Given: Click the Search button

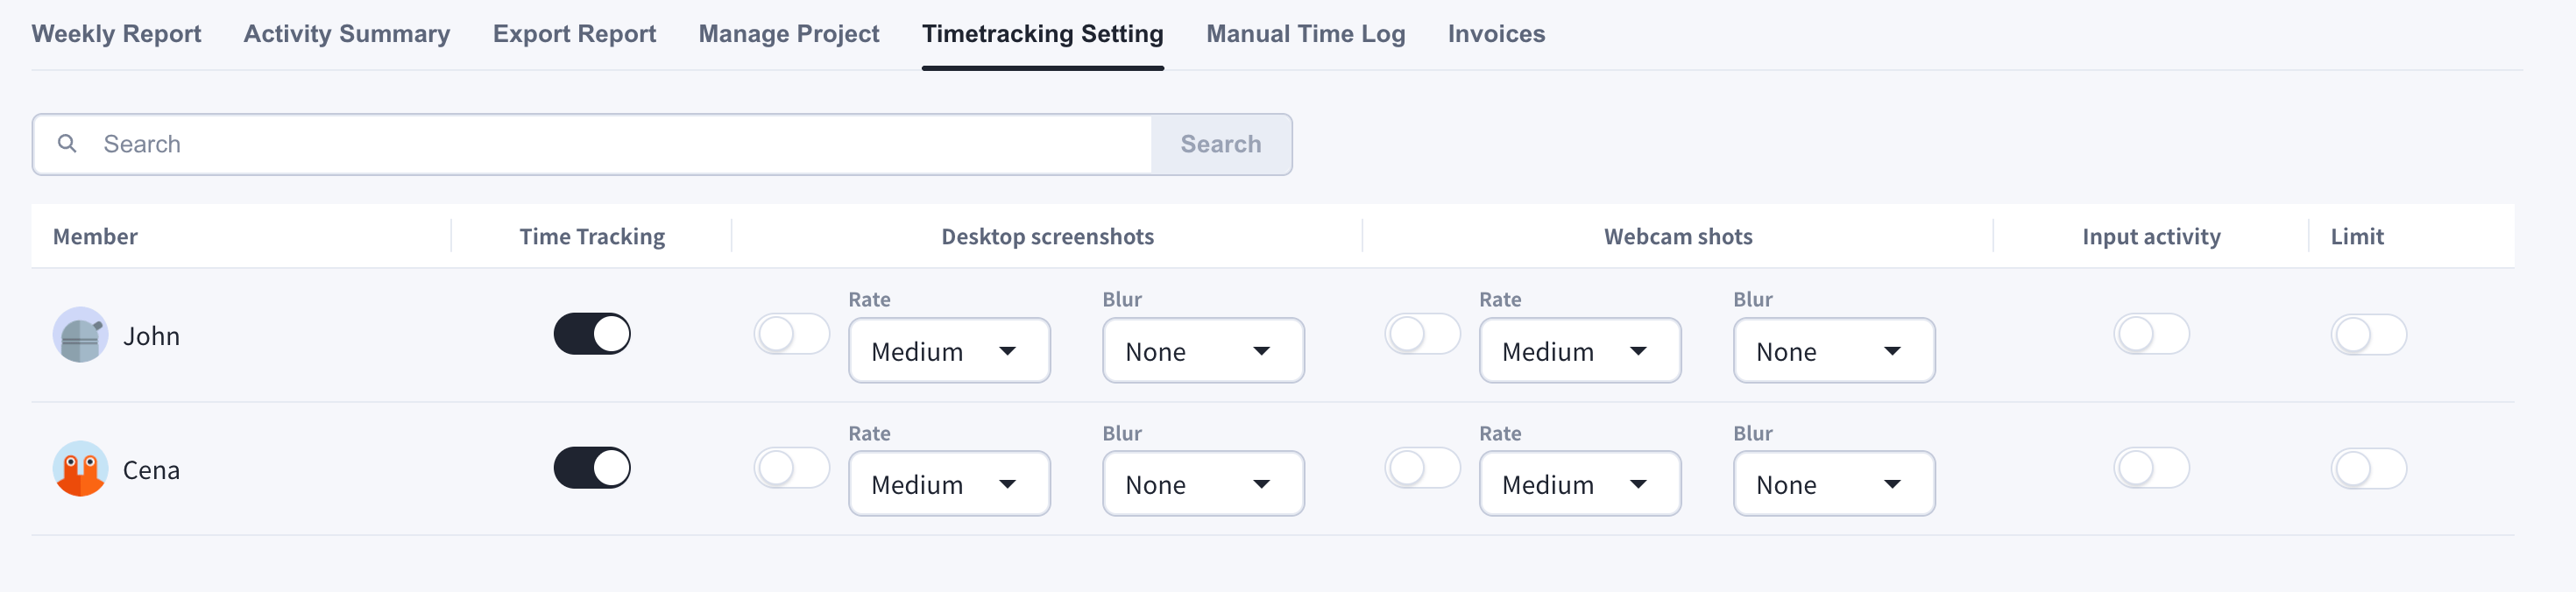Looking at the screenshot, I should (1221, 144).
